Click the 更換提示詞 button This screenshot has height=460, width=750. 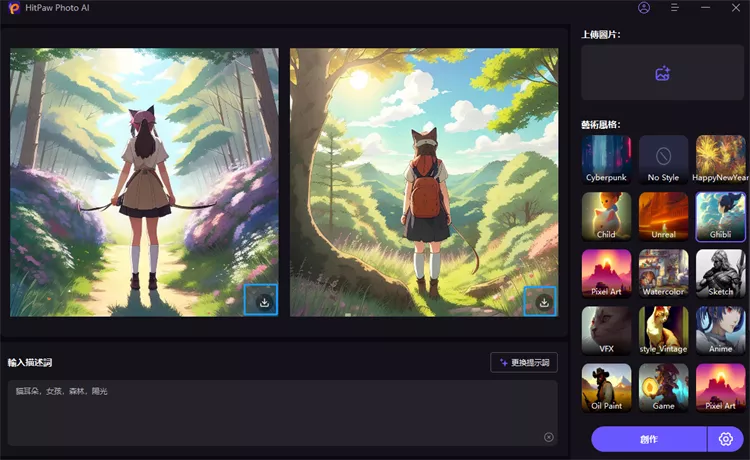point(524,363)
